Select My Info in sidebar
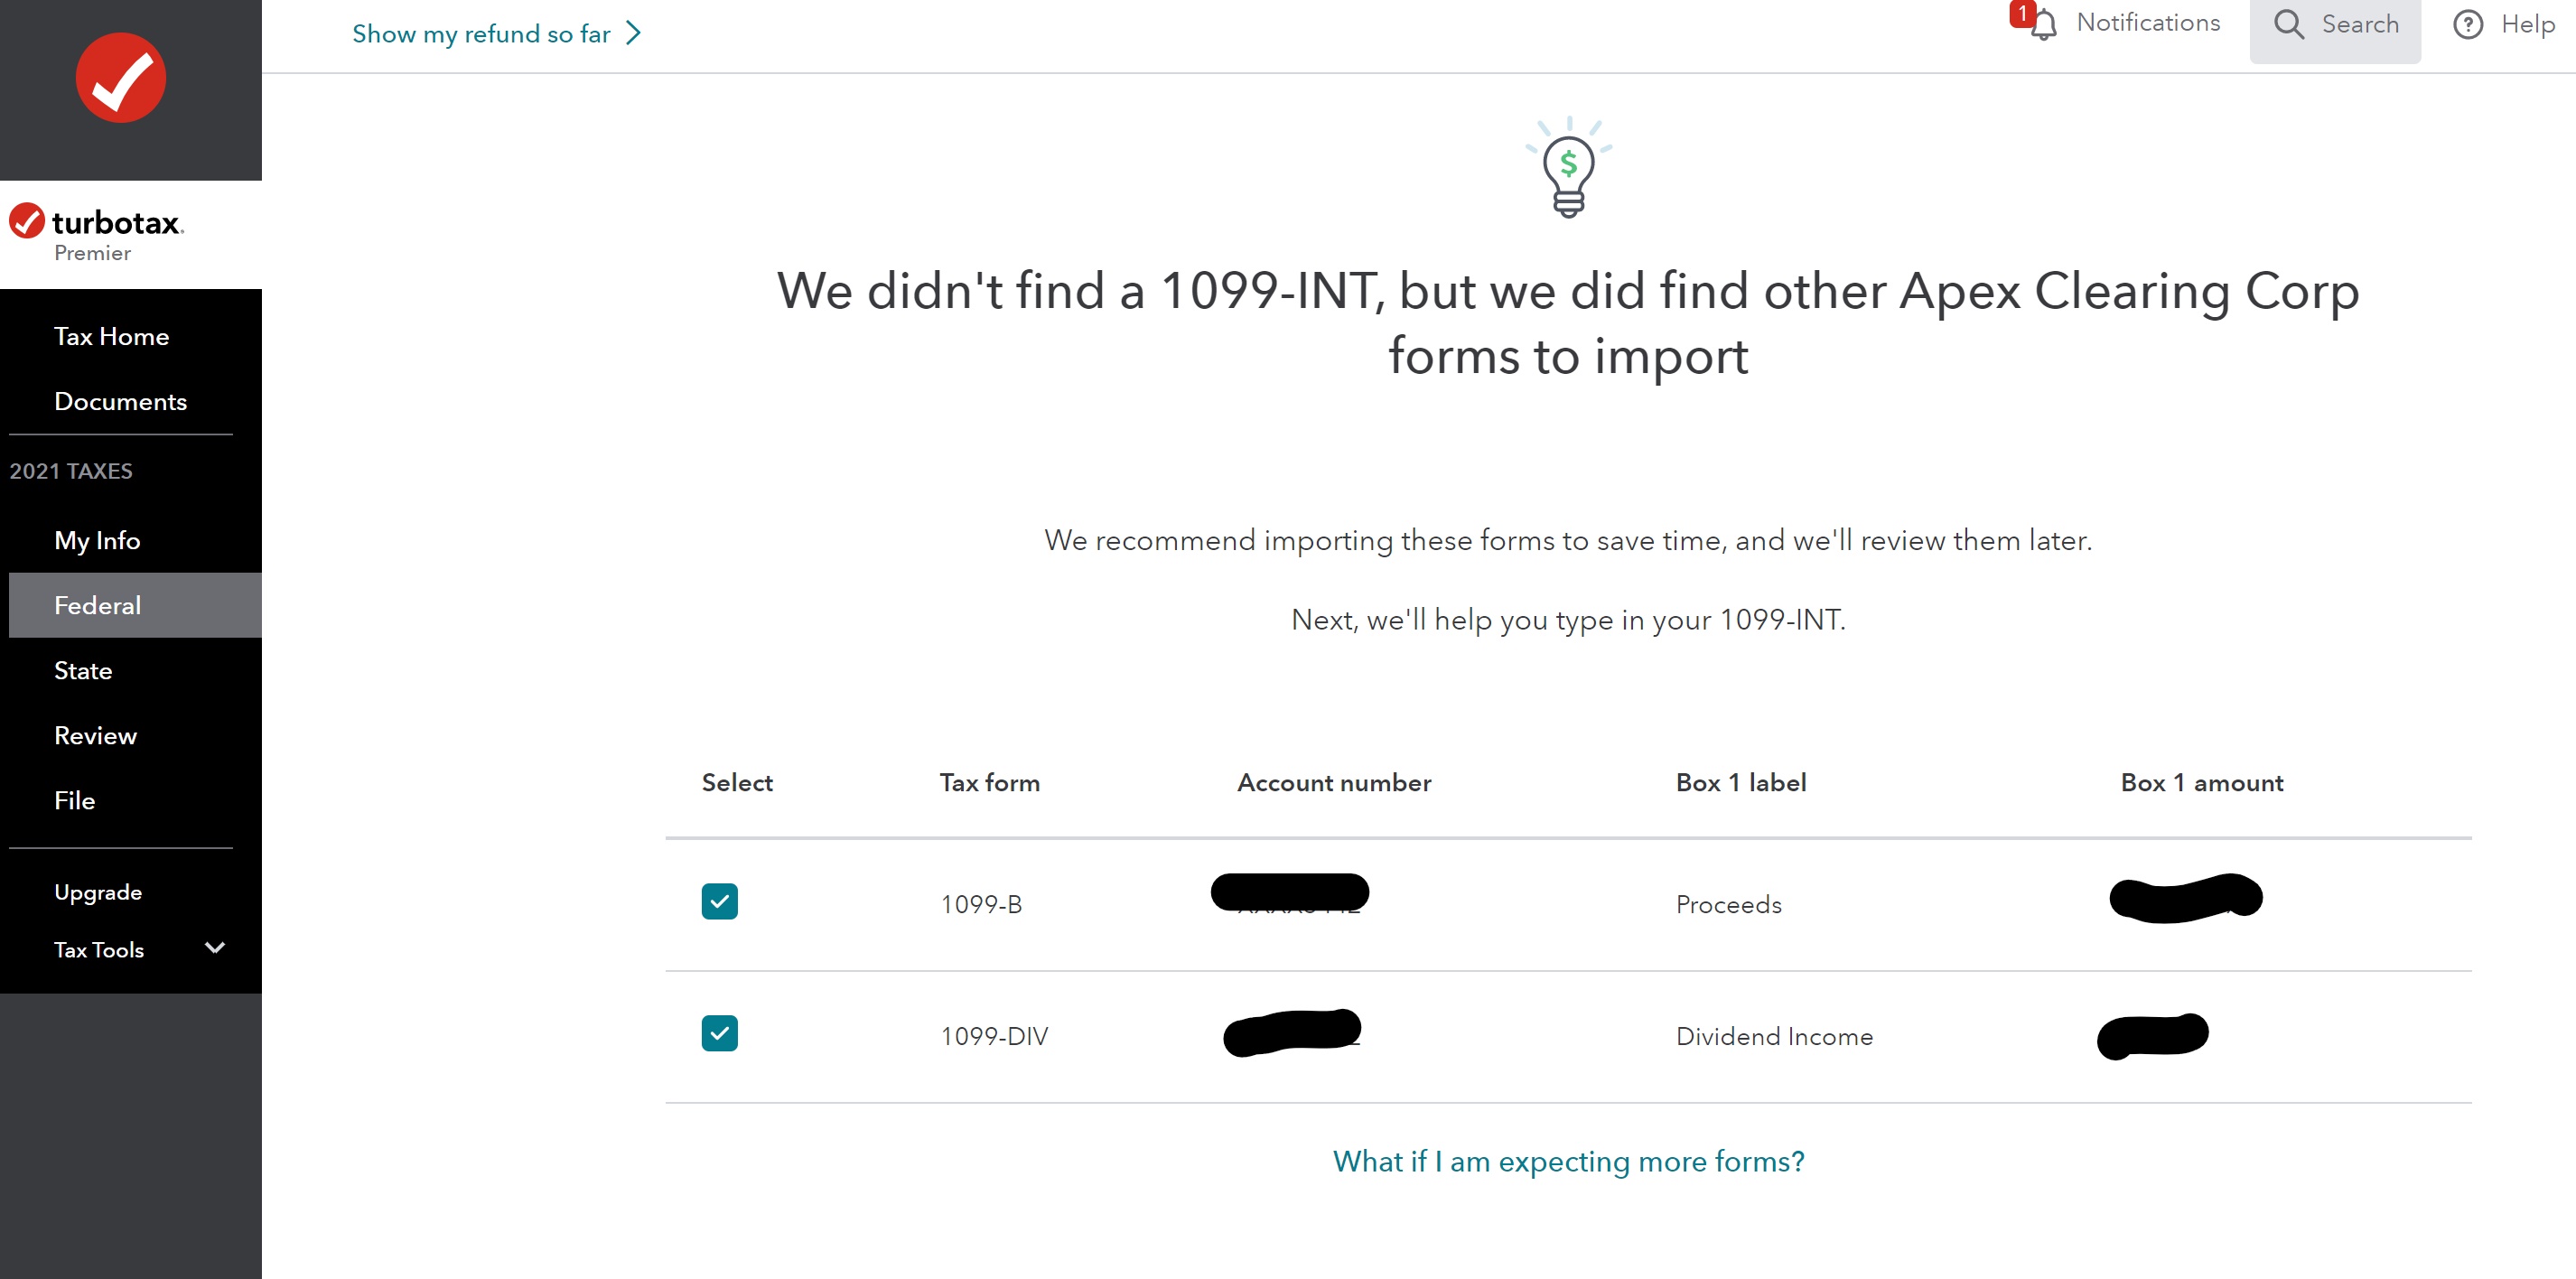This screenshot has height=1279, width=2576. click(x=97, y=540)
